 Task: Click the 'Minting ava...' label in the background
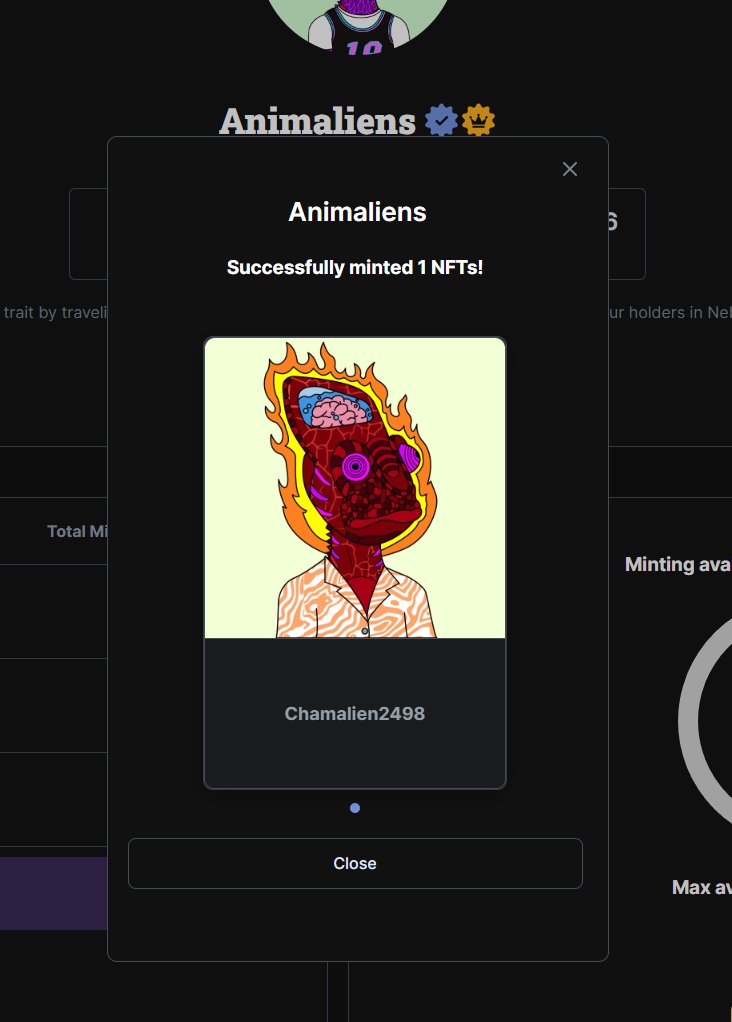678,564
